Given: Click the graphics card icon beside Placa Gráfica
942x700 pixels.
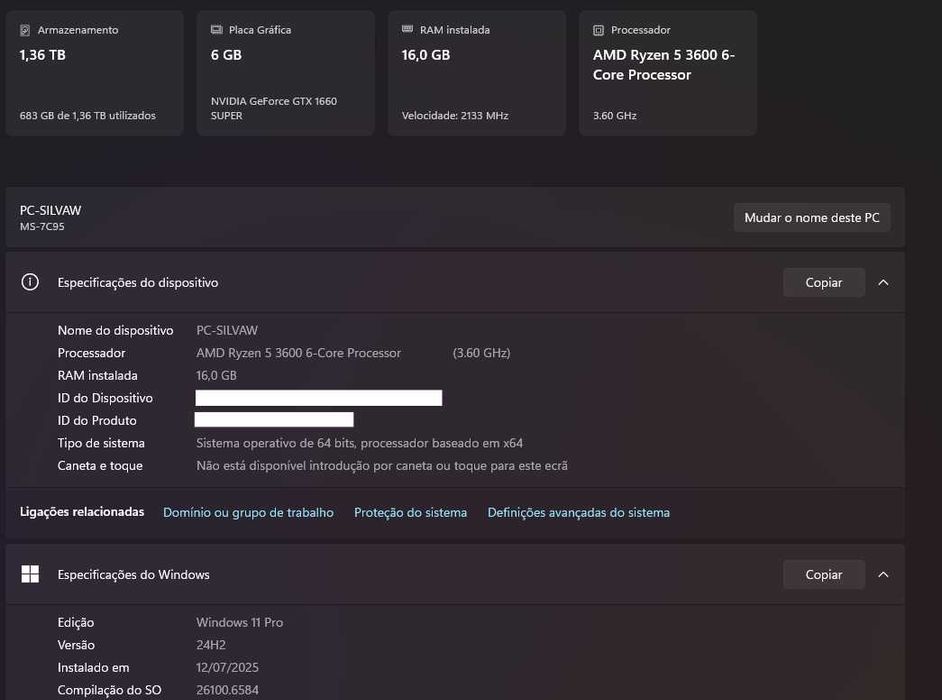Looking at the screenshot, I should (x=216, y=30).
